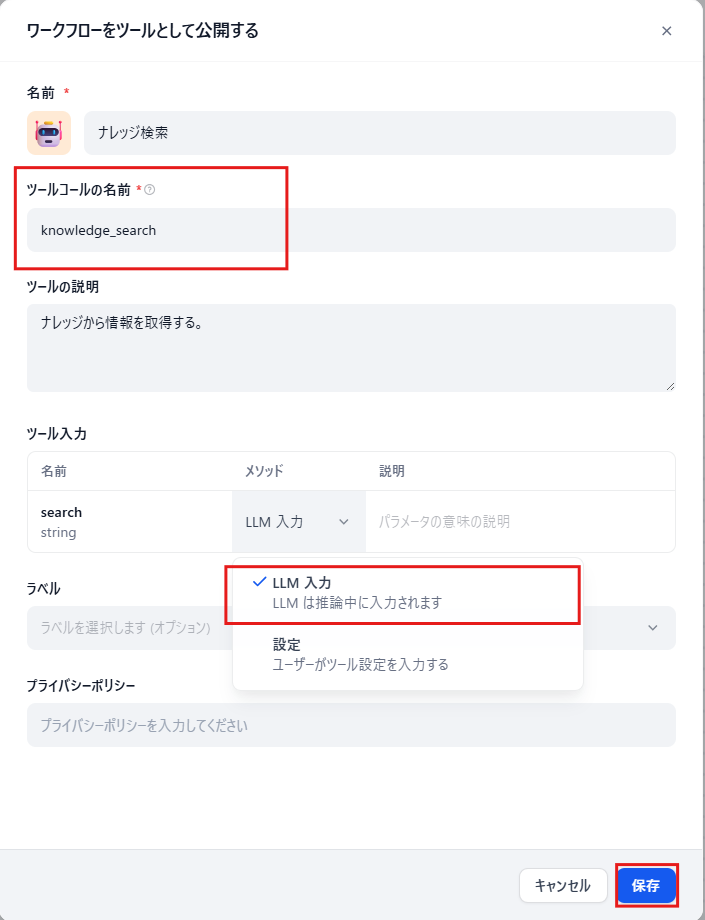Click the knowledge_search tool call name field
Screen dimensions: 705x920
[x=350, y=230]
